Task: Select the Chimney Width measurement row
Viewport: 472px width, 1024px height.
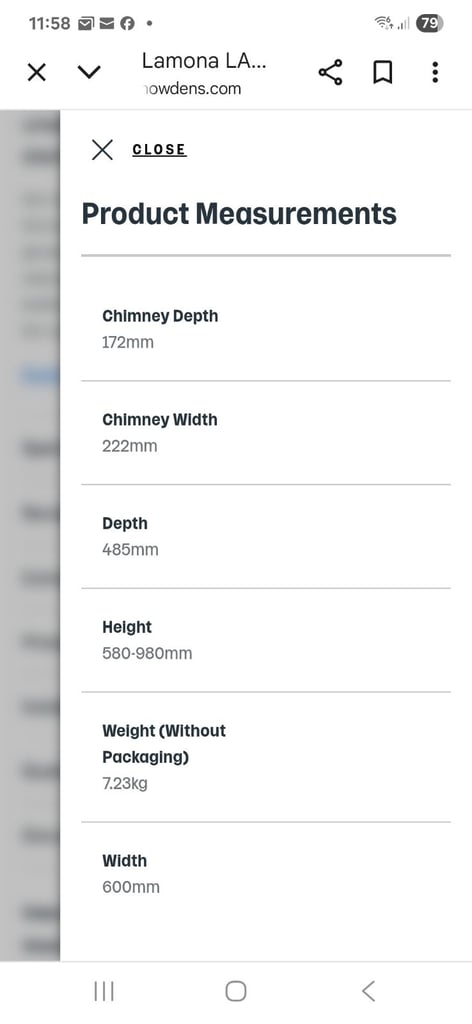Action: click(266, 432)
